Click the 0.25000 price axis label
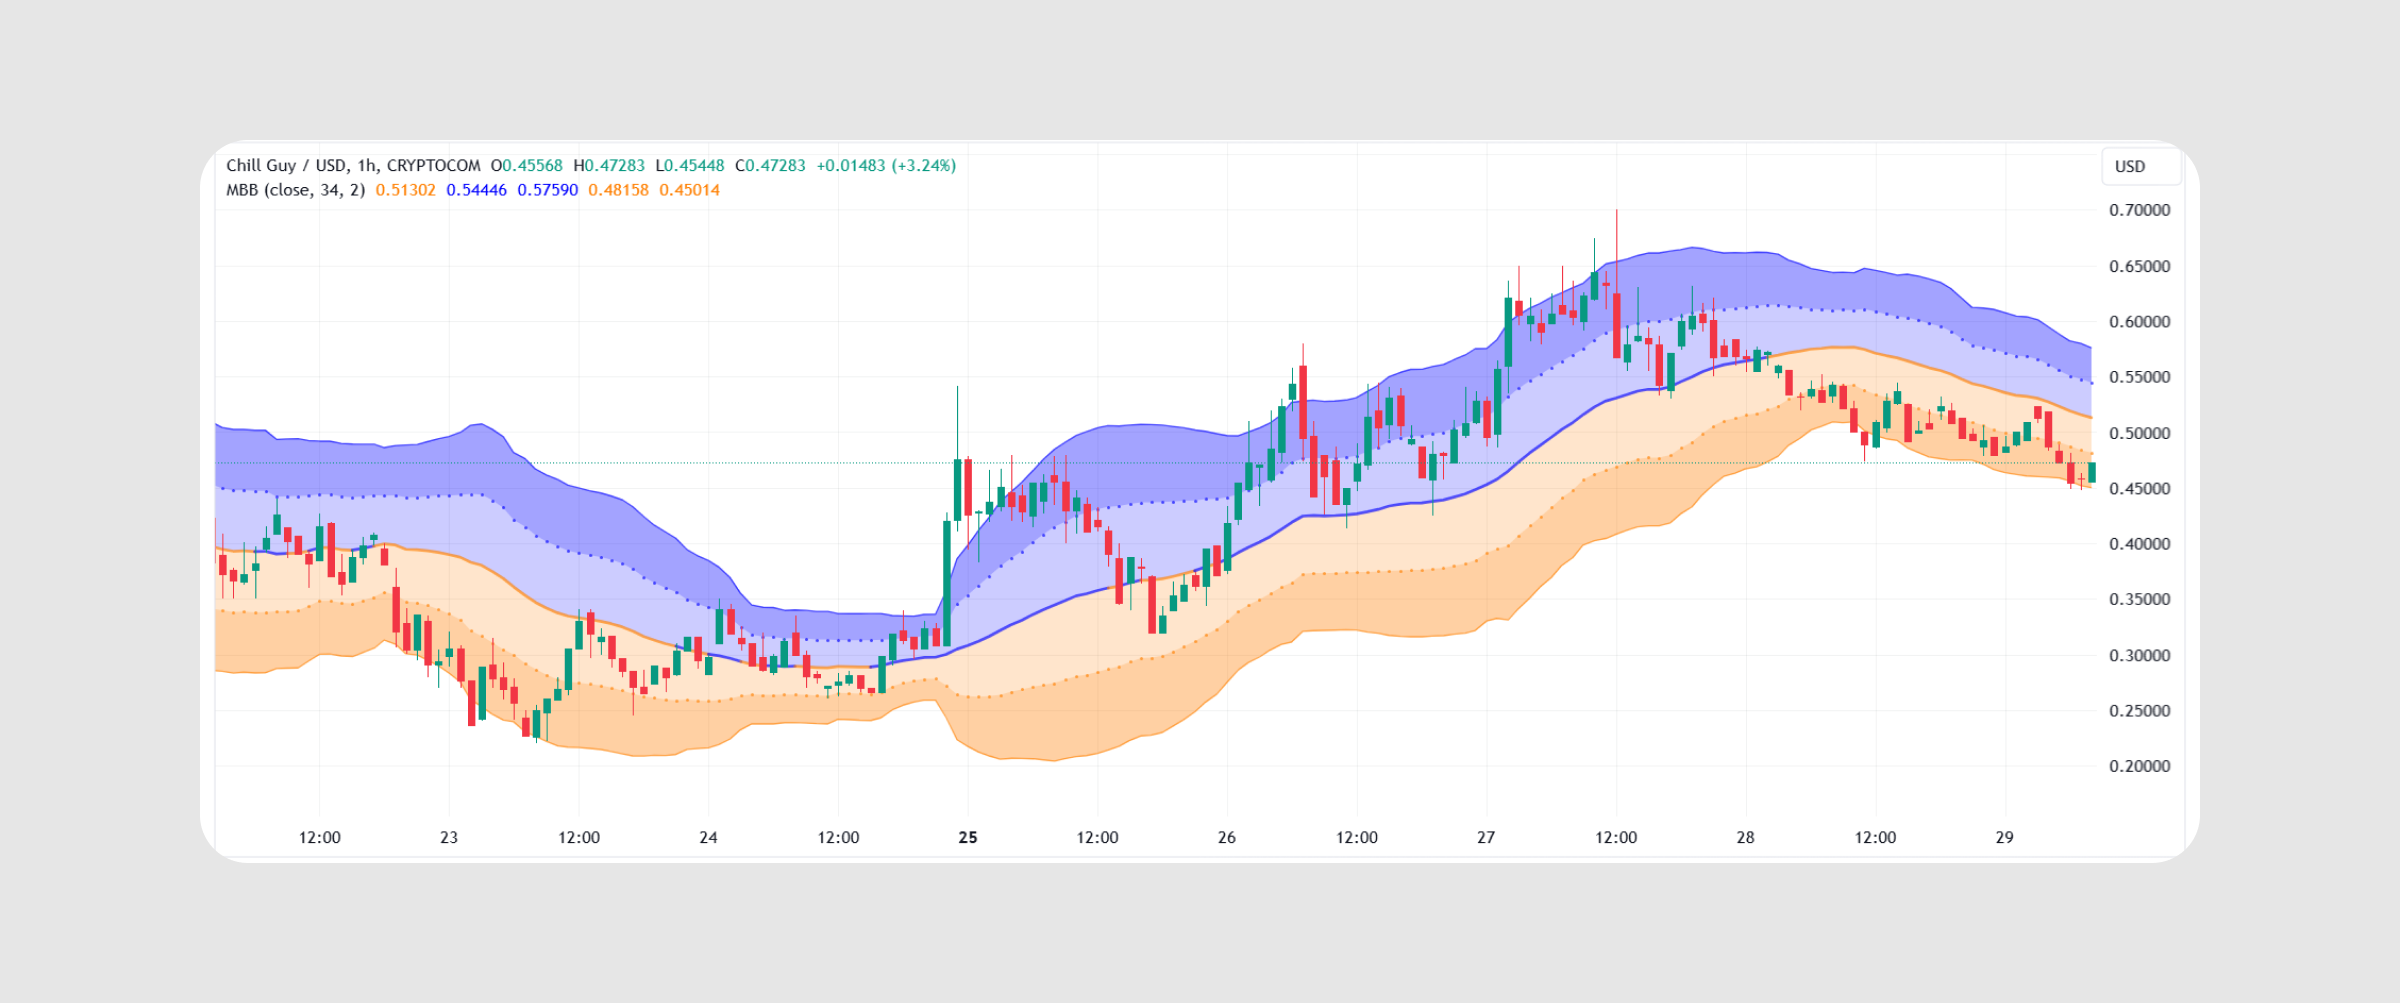2400x1003 pixels. click(2140, 711)
